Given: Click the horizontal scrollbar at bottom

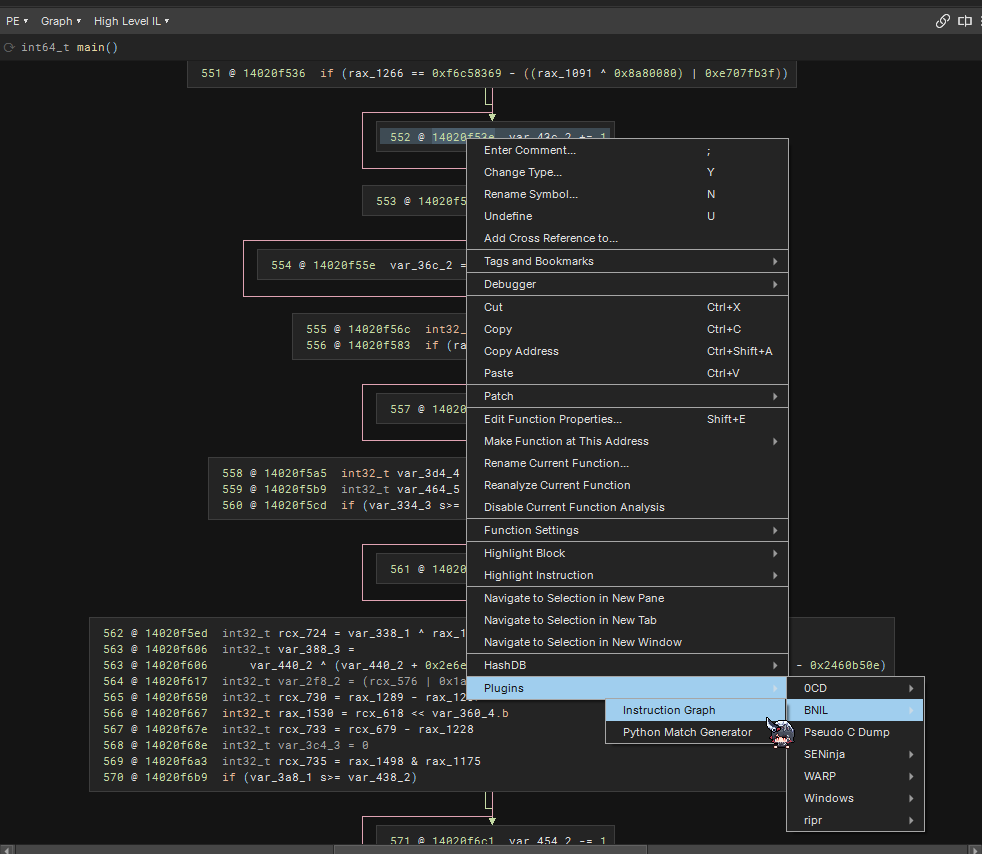Looking at the screenshot, I should 490,849.
